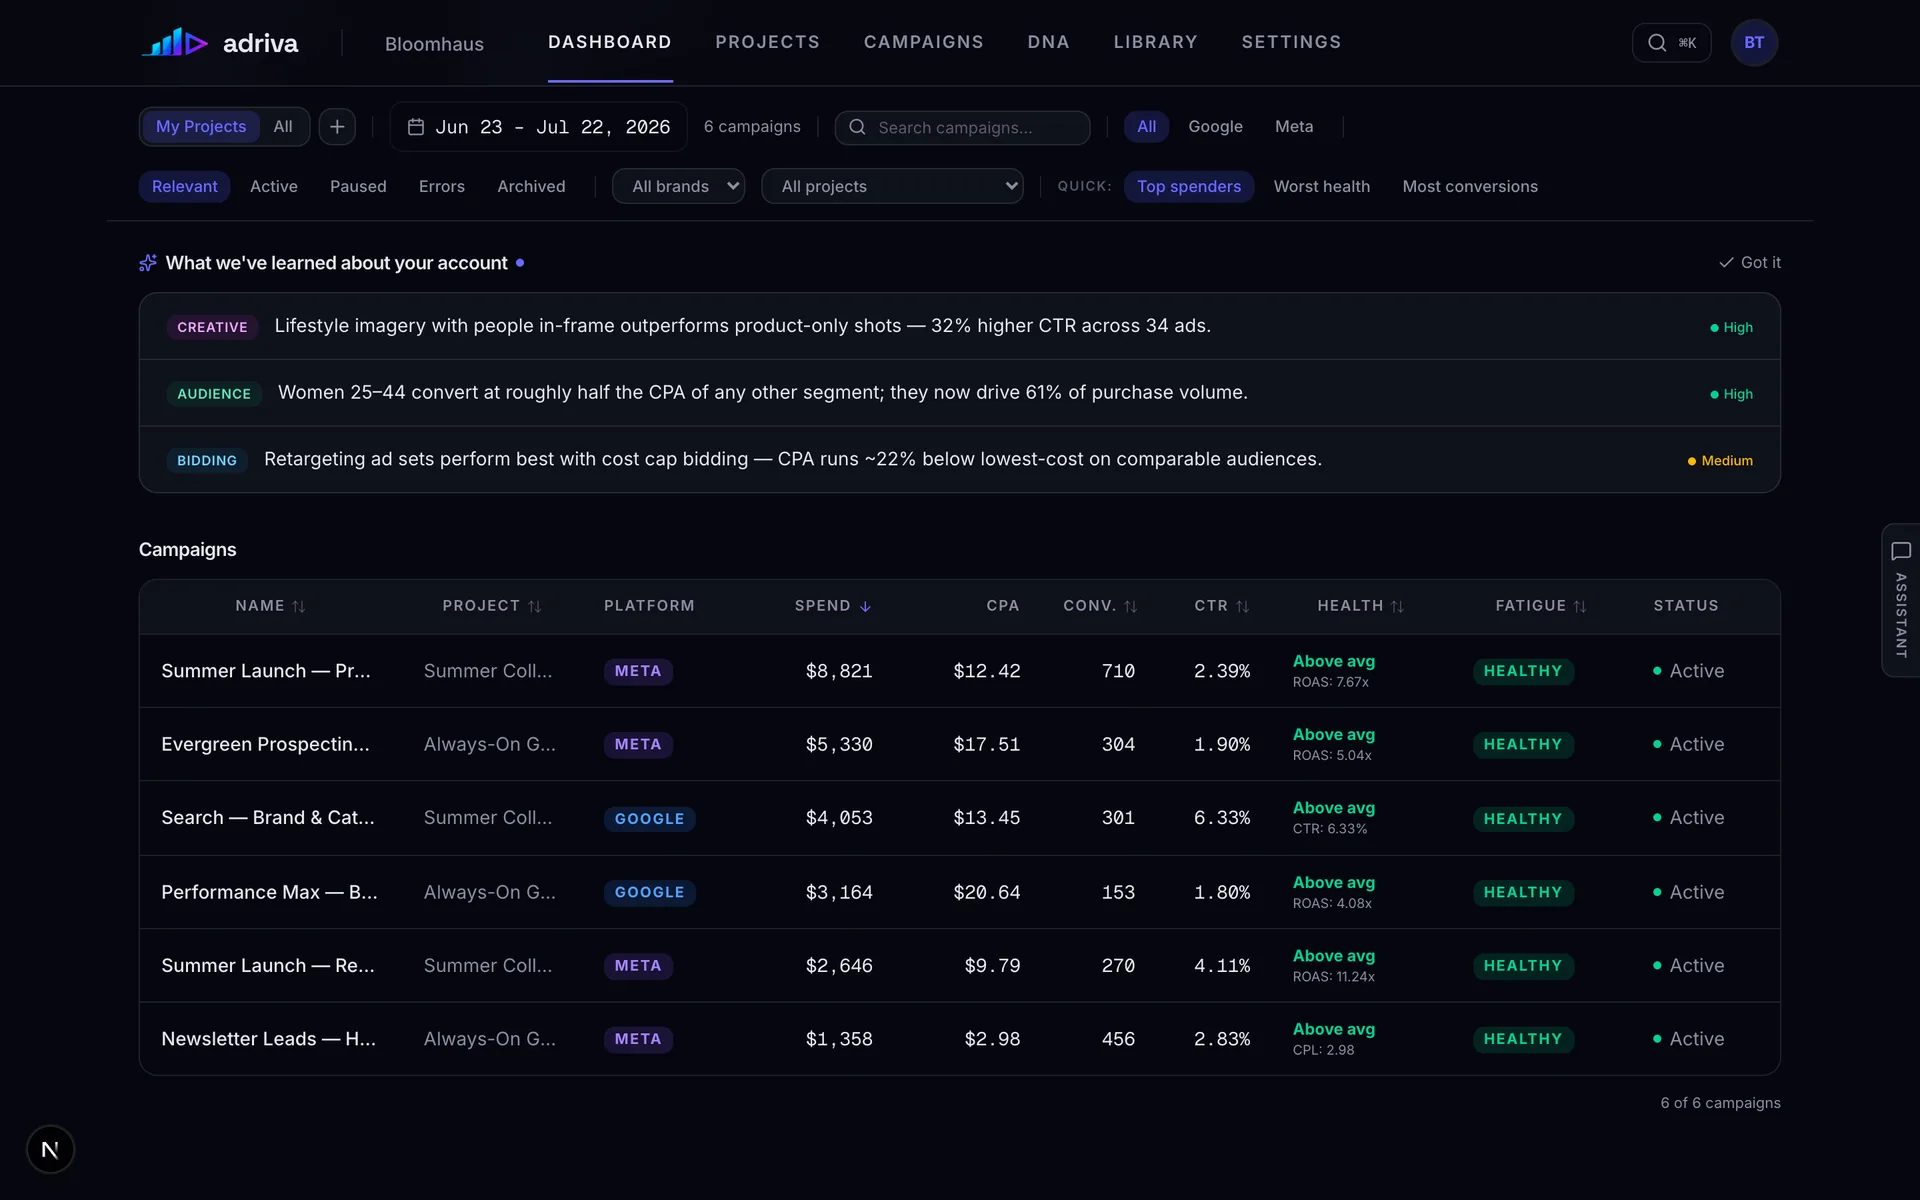Add a new project view with plus icon

click(337, 127)
